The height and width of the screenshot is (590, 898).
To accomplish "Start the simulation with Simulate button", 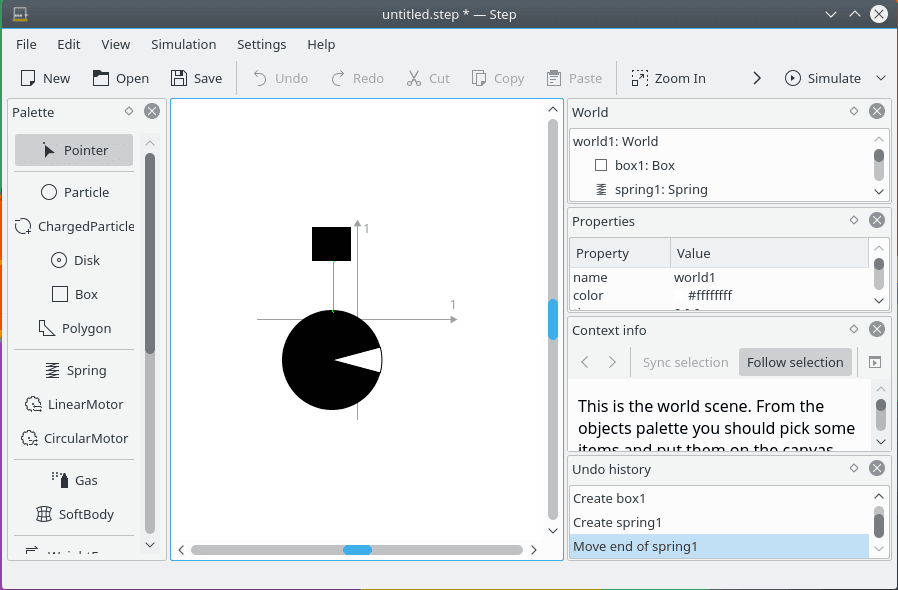I will coord(823,78).
